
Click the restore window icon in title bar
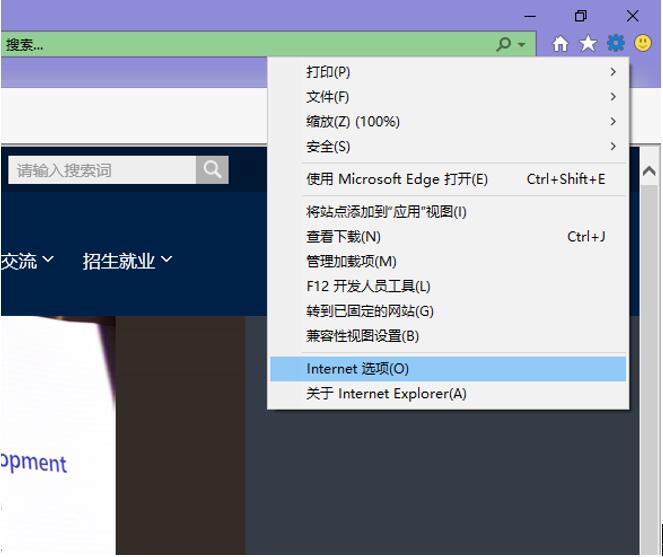pyautogui.click(x=581, y=16)
